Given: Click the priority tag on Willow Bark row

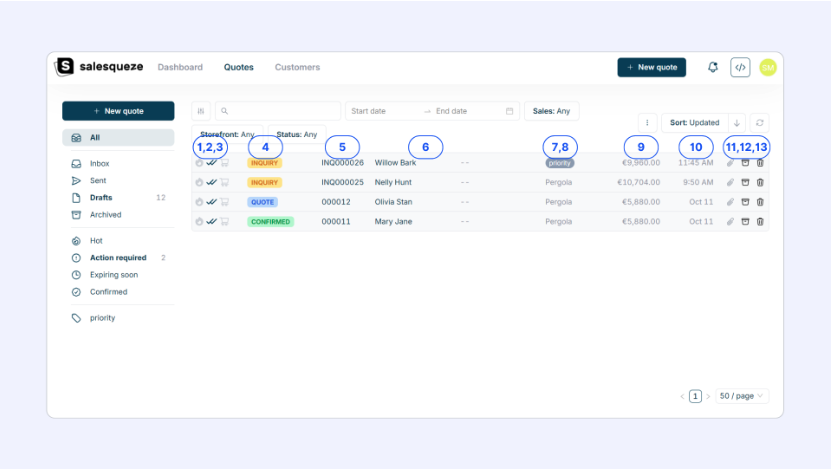Looking at the screenshot, I should pyautogui.click(x=559, y=163).
